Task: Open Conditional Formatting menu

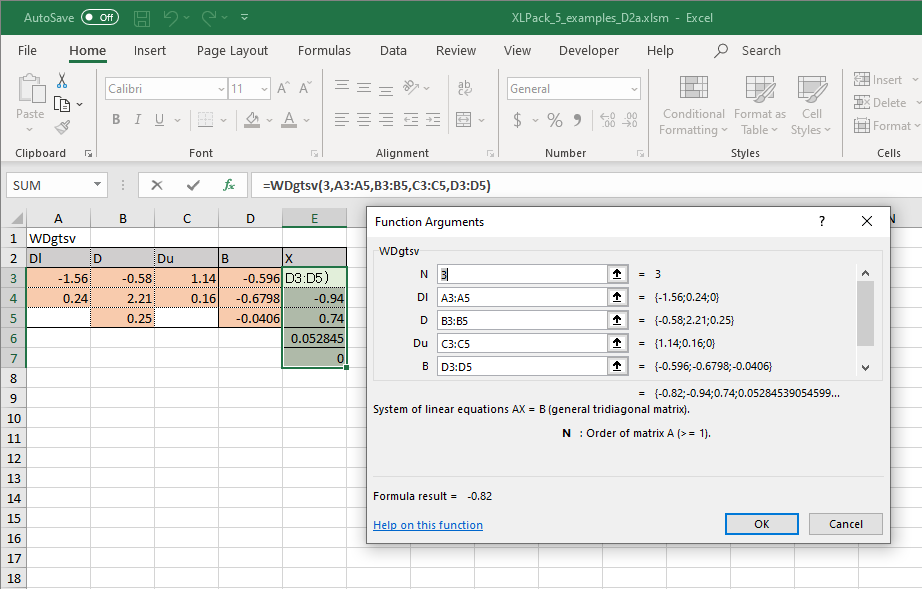Action: coord(693,106)
